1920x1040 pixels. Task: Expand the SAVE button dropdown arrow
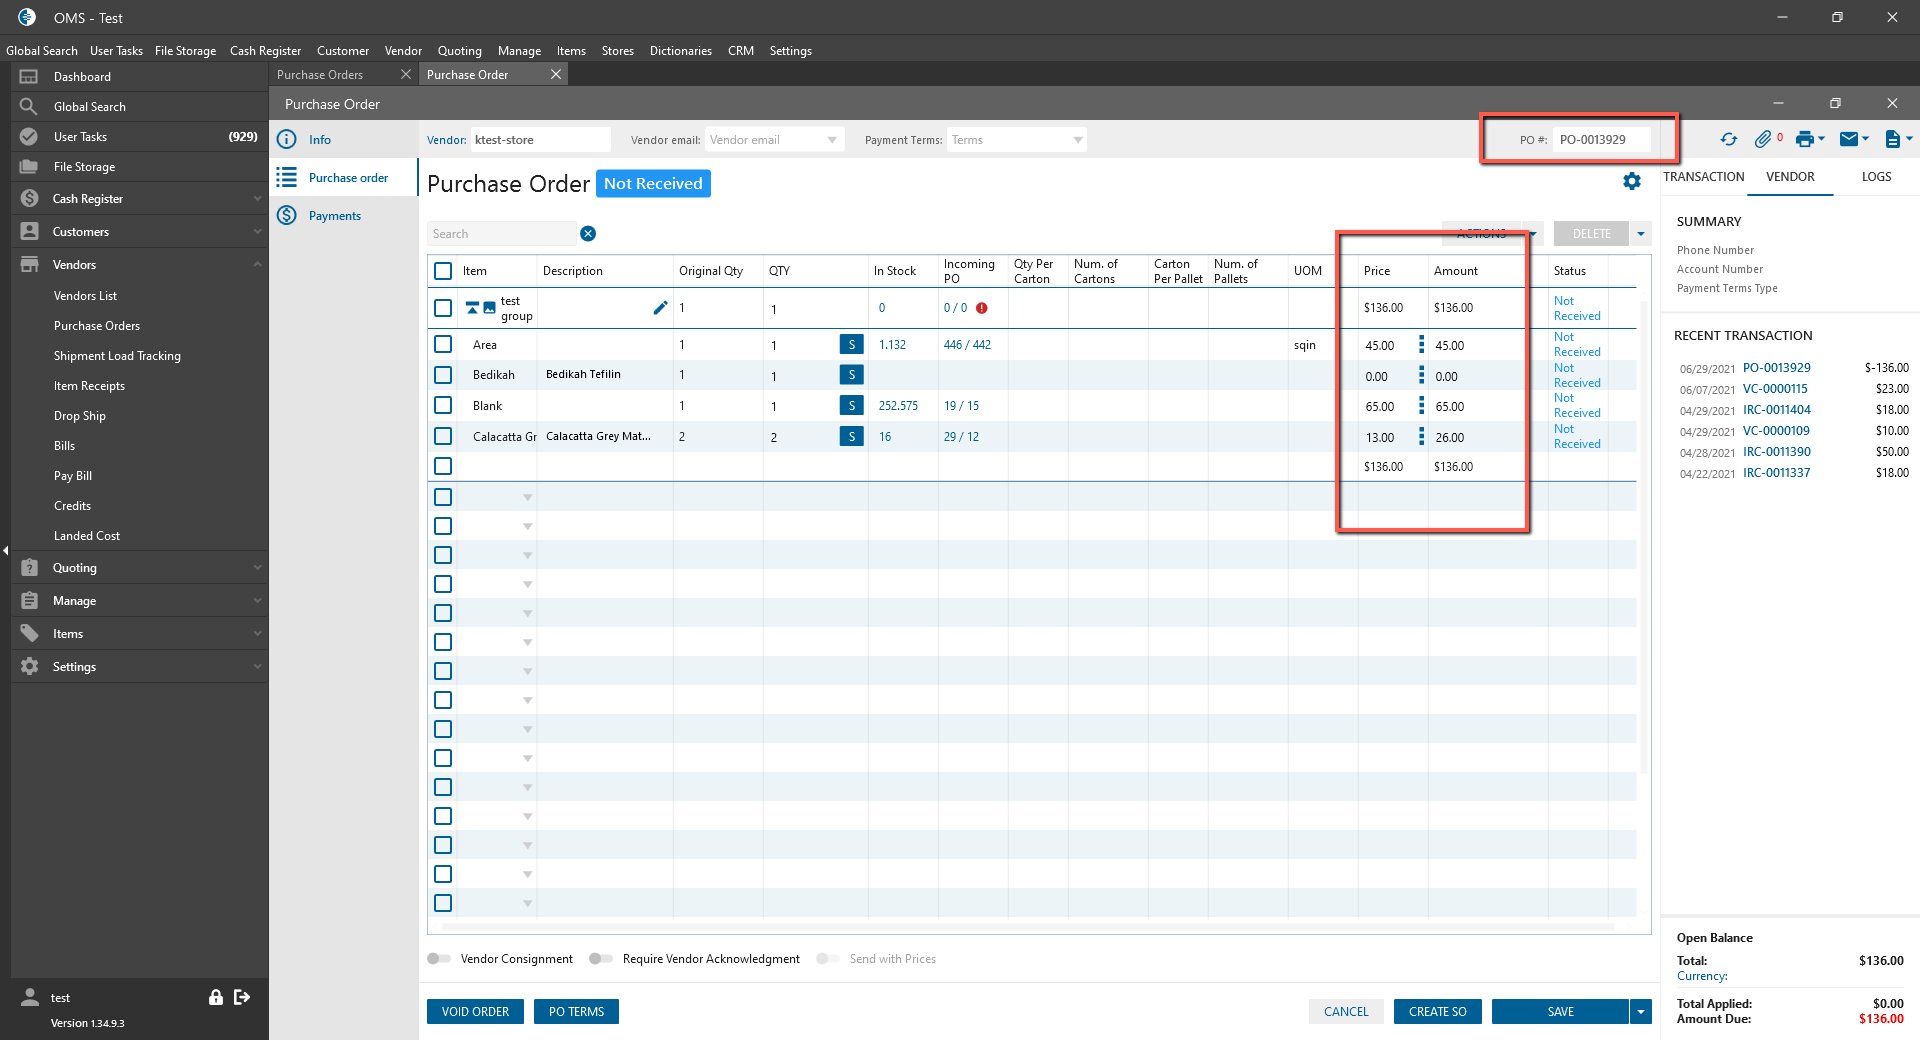pos(1640,1012)
